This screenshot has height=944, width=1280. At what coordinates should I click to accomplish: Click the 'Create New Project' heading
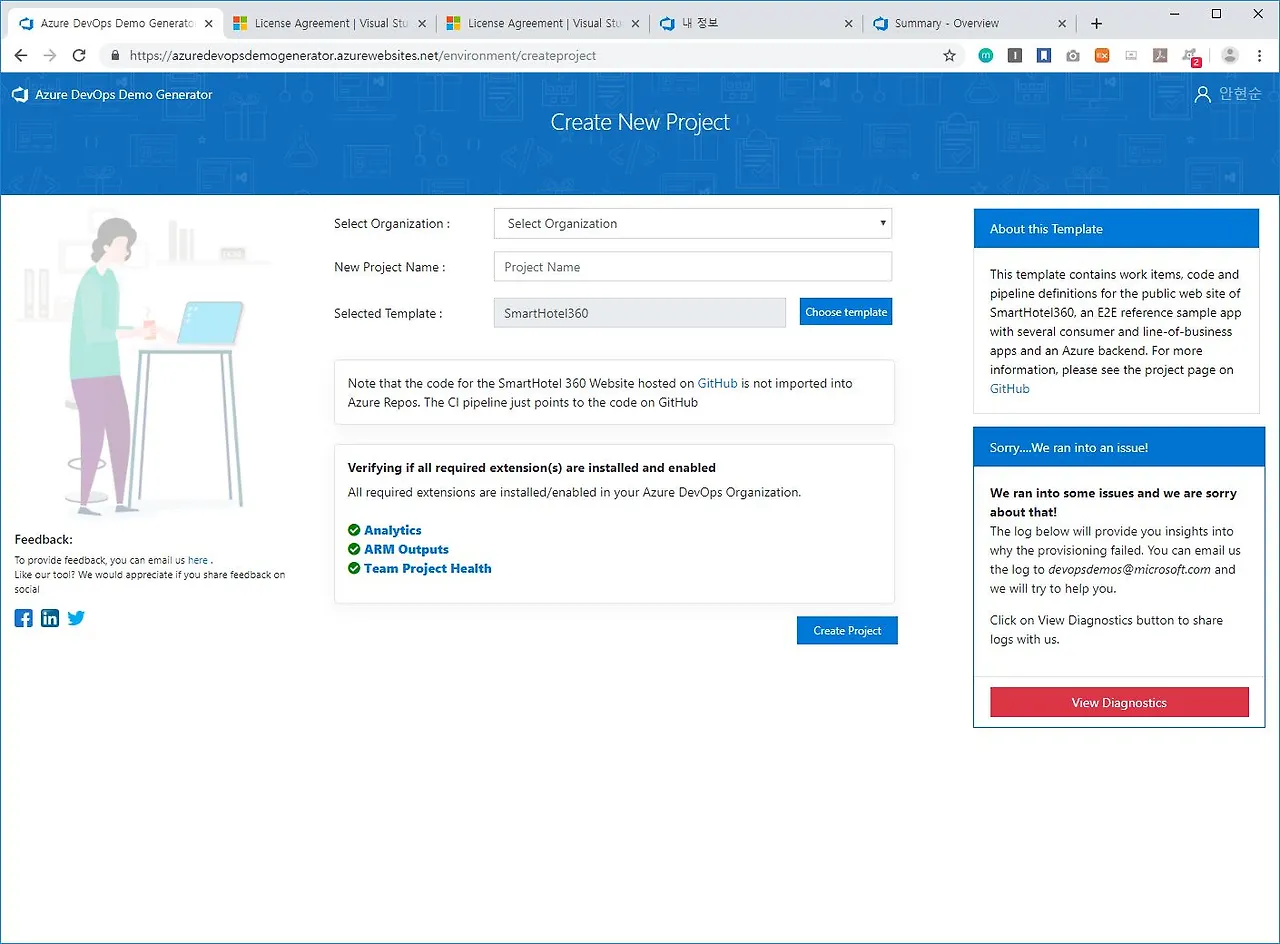(x=640, y=122)
